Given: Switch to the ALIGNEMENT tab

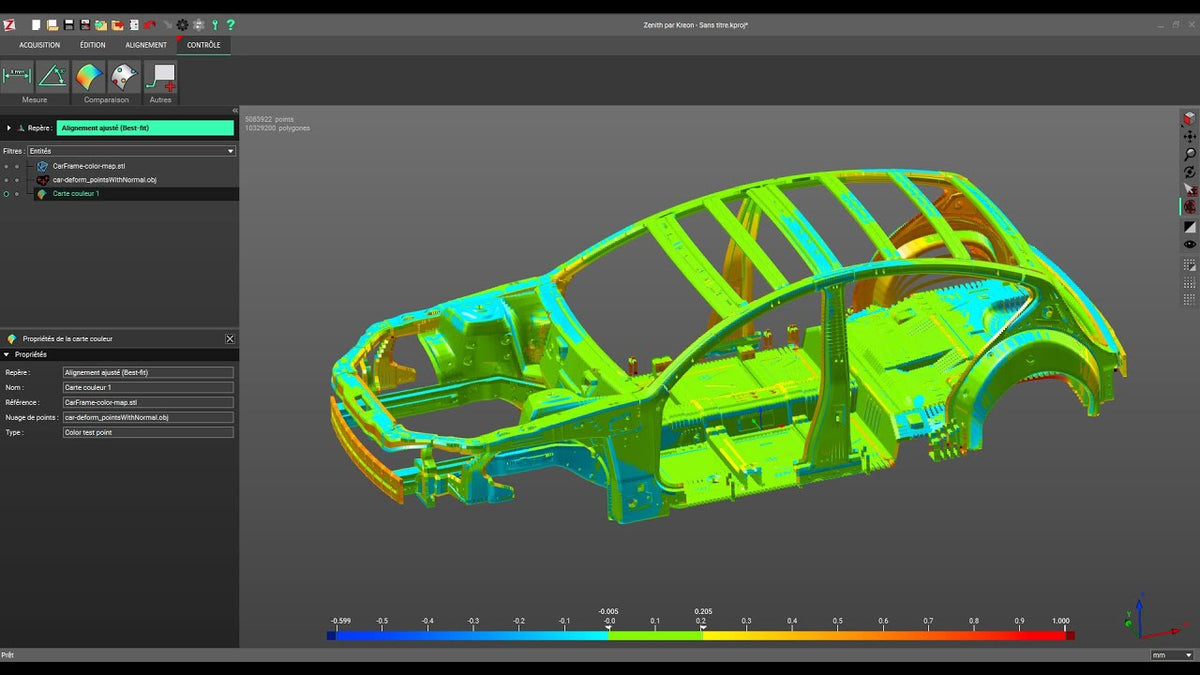Looking at the screenshot, I should coord(146,45).
